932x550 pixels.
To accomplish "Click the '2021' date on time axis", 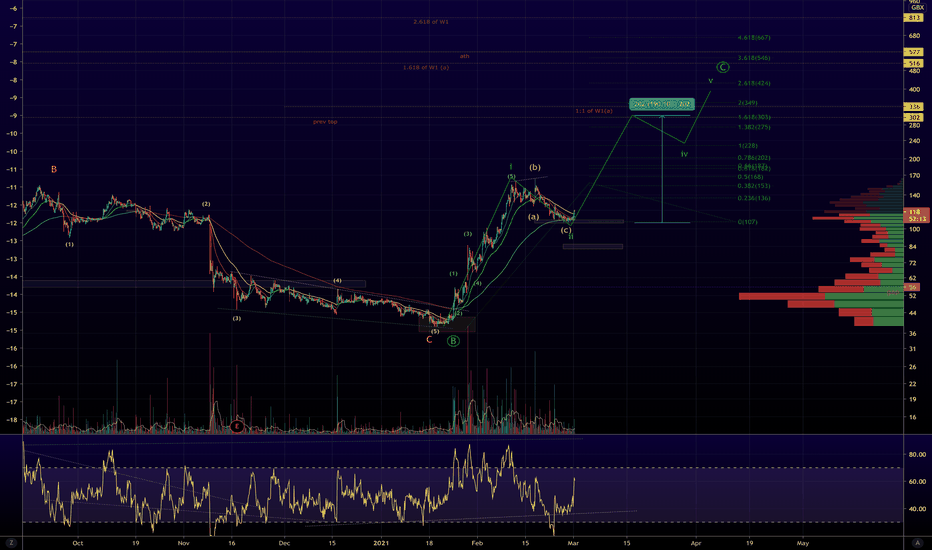I will 381,543.
